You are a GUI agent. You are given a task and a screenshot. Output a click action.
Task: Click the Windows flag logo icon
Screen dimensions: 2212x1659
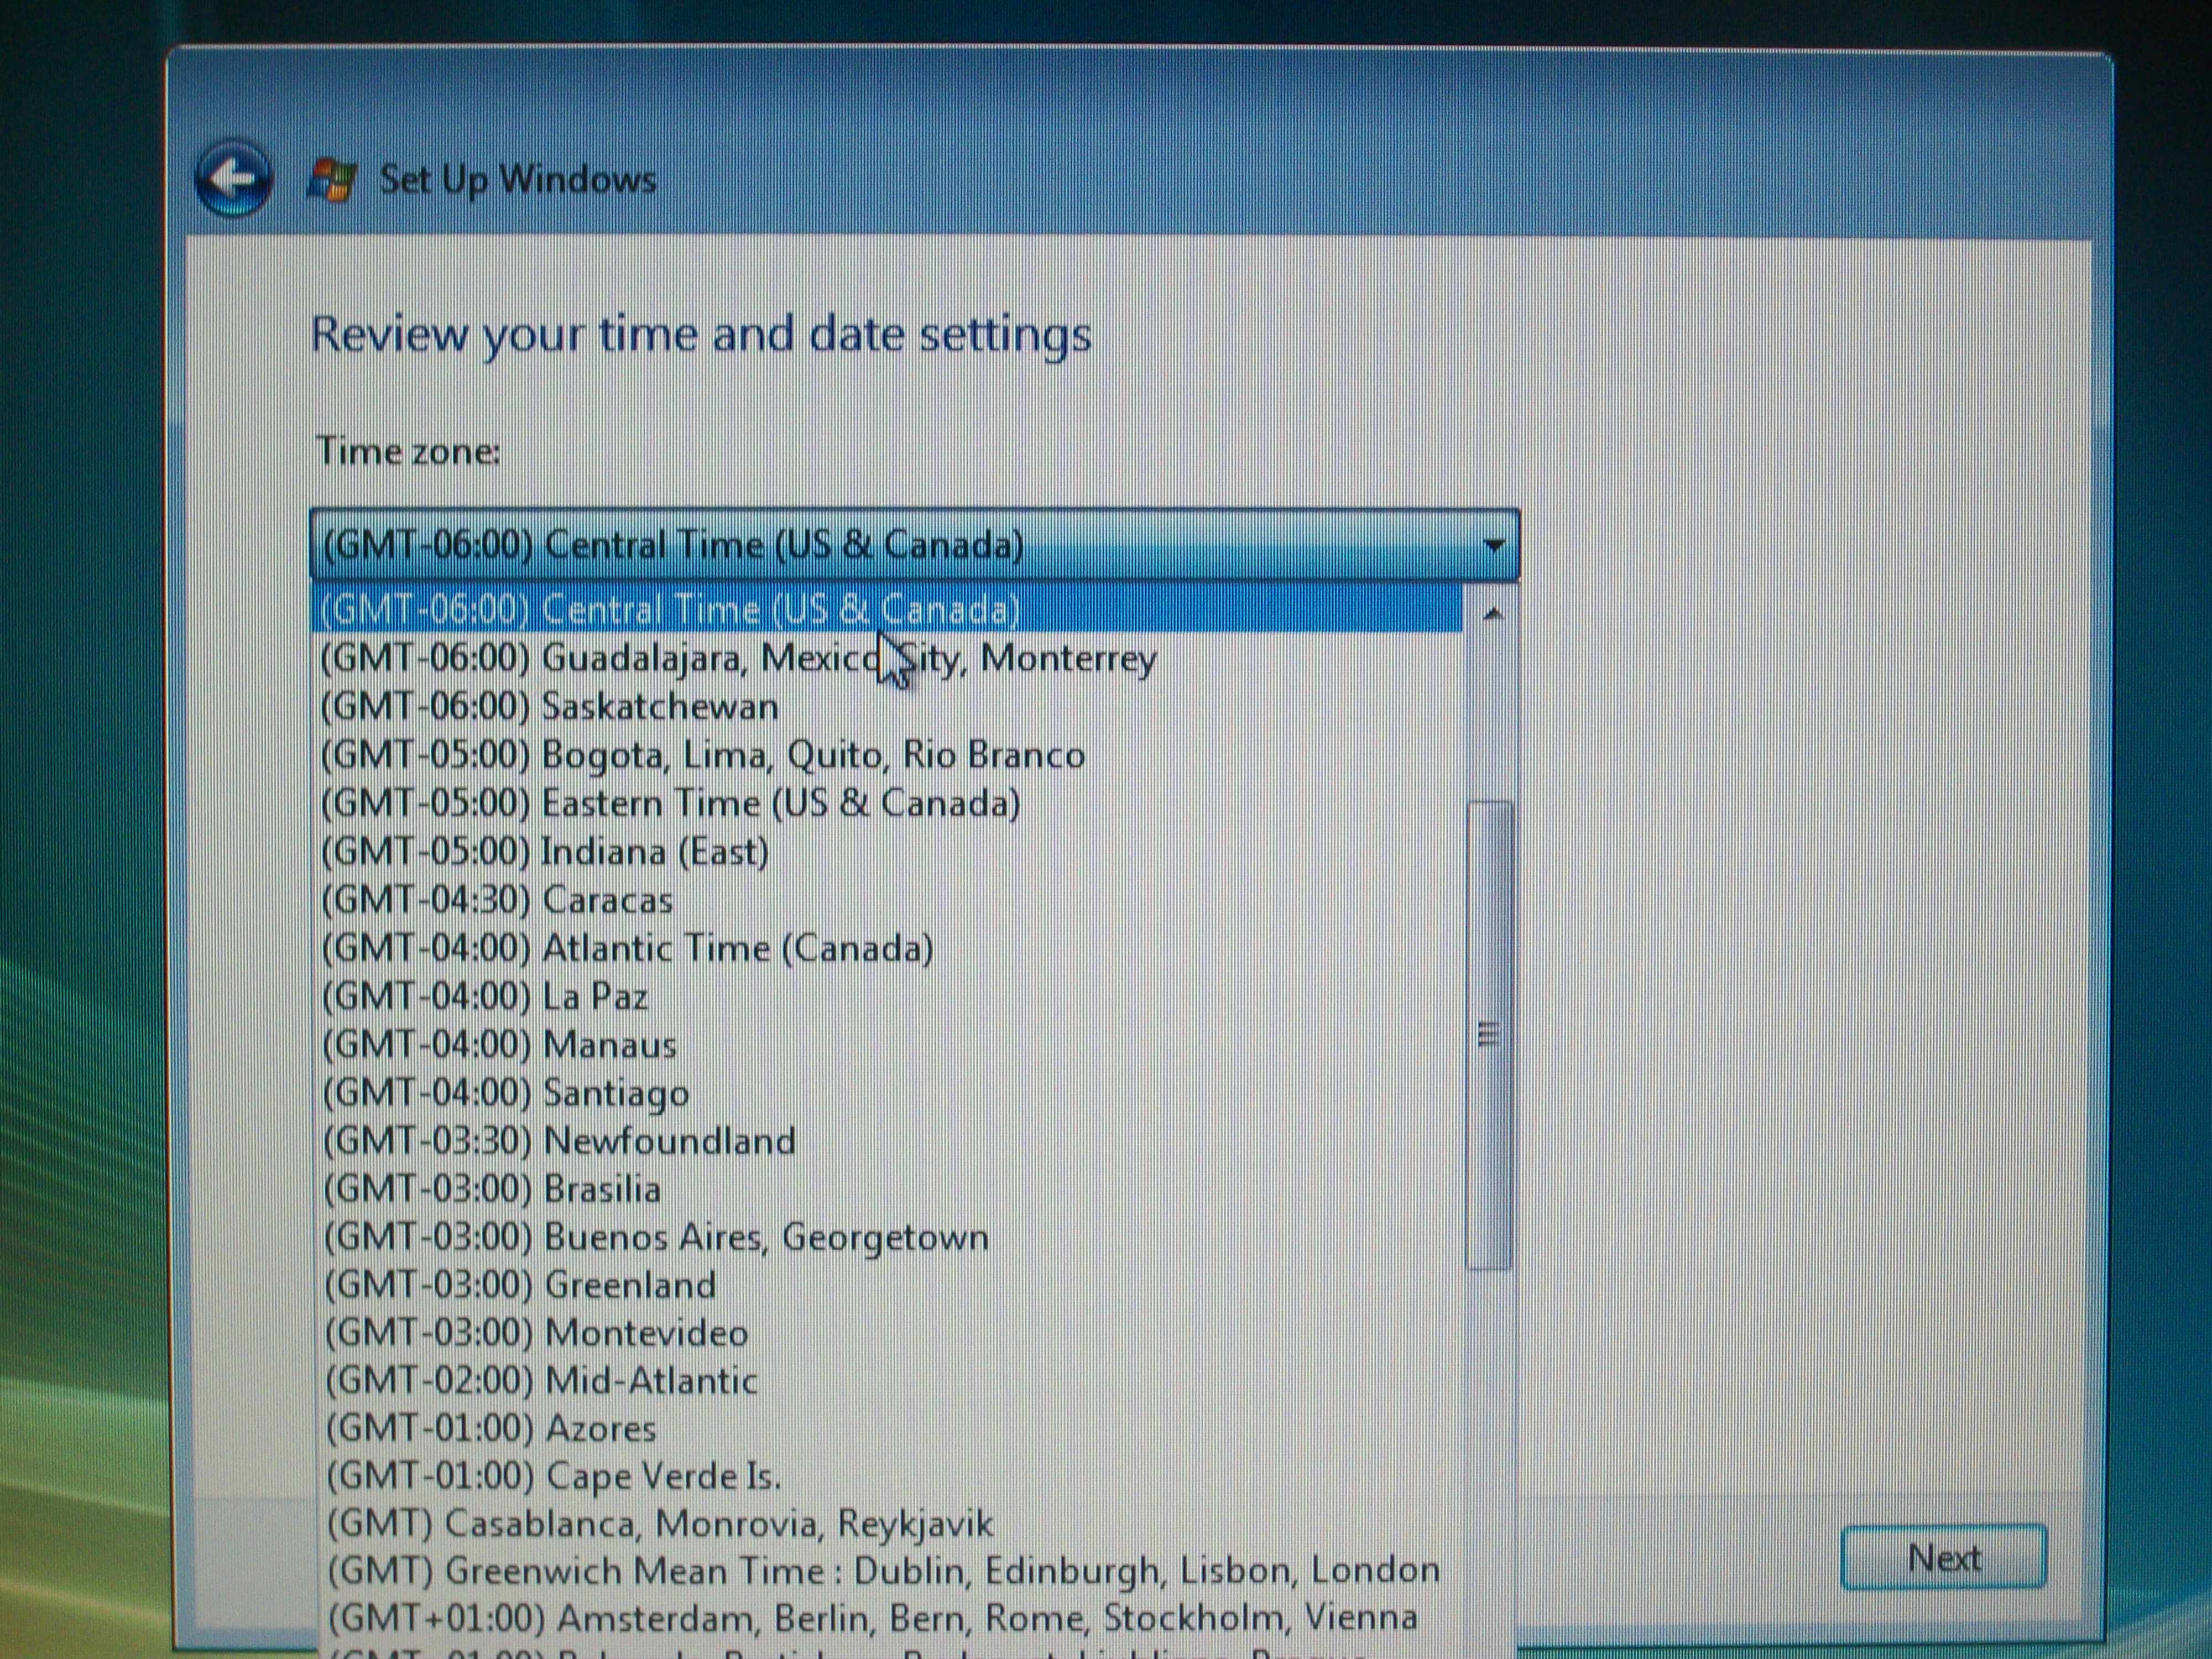click(332, 181)
